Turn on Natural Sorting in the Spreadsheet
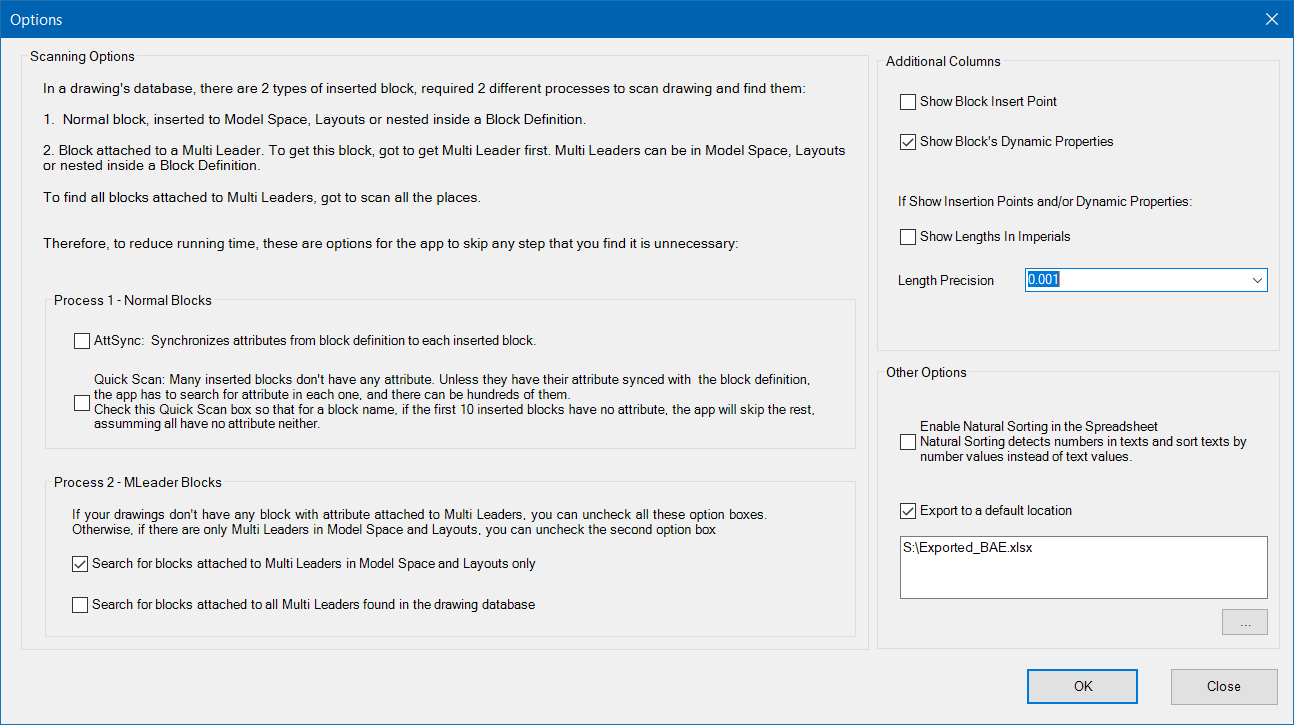The height and width of the screenshot is (725, 1294). 908,442
